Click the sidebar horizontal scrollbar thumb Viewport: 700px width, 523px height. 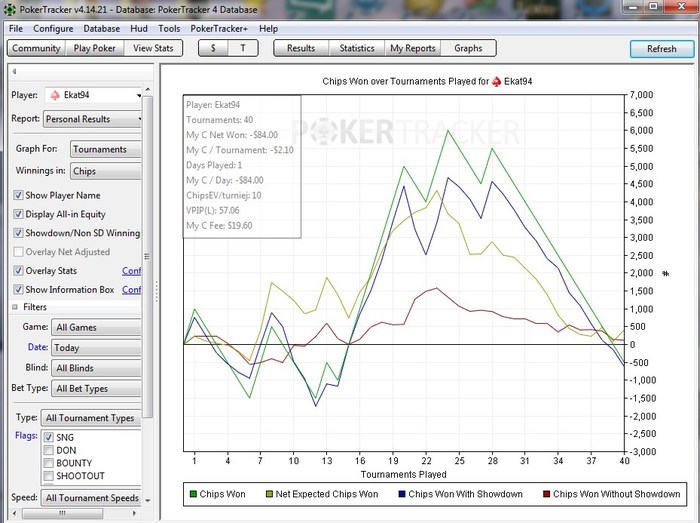pyautogui.click(x=62, y=513)
